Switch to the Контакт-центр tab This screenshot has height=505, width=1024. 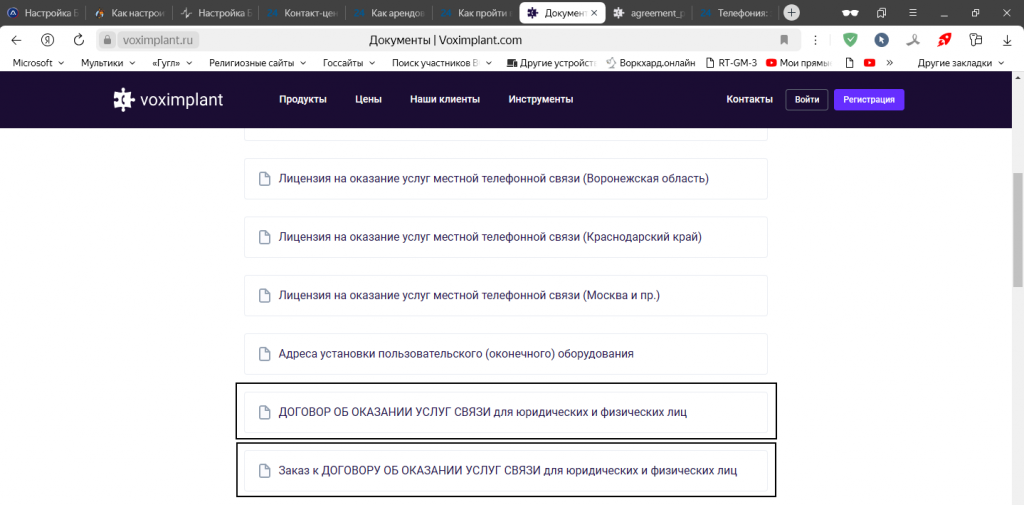[x=302, y=12]
